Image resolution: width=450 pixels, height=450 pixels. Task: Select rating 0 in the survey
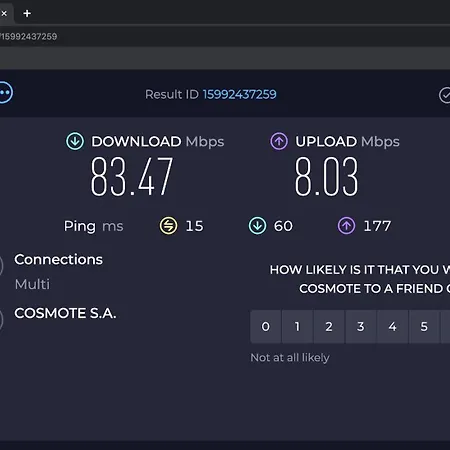click(x=266, y=327)
